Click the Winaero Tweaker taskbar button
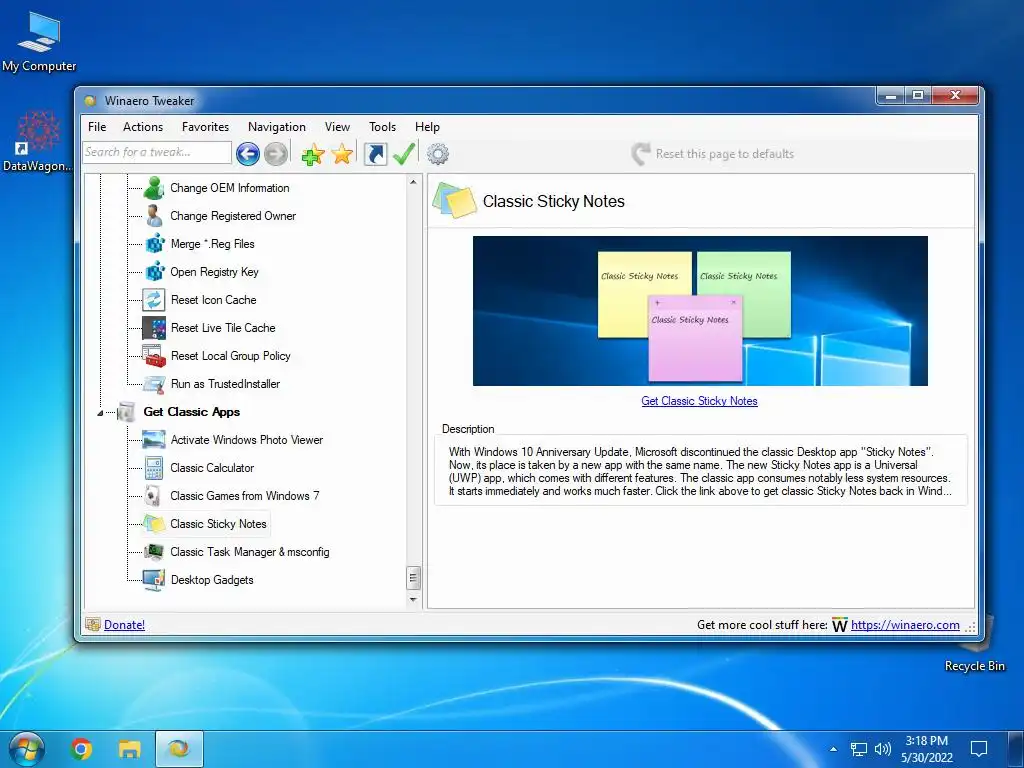 [179, 749]
